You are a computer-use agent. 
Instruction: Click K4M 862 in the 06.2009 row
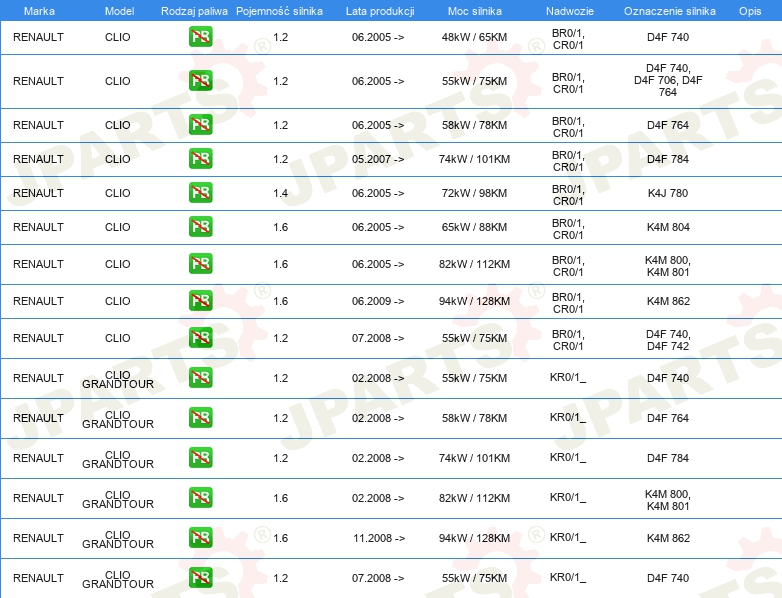(x=668, y=301)
